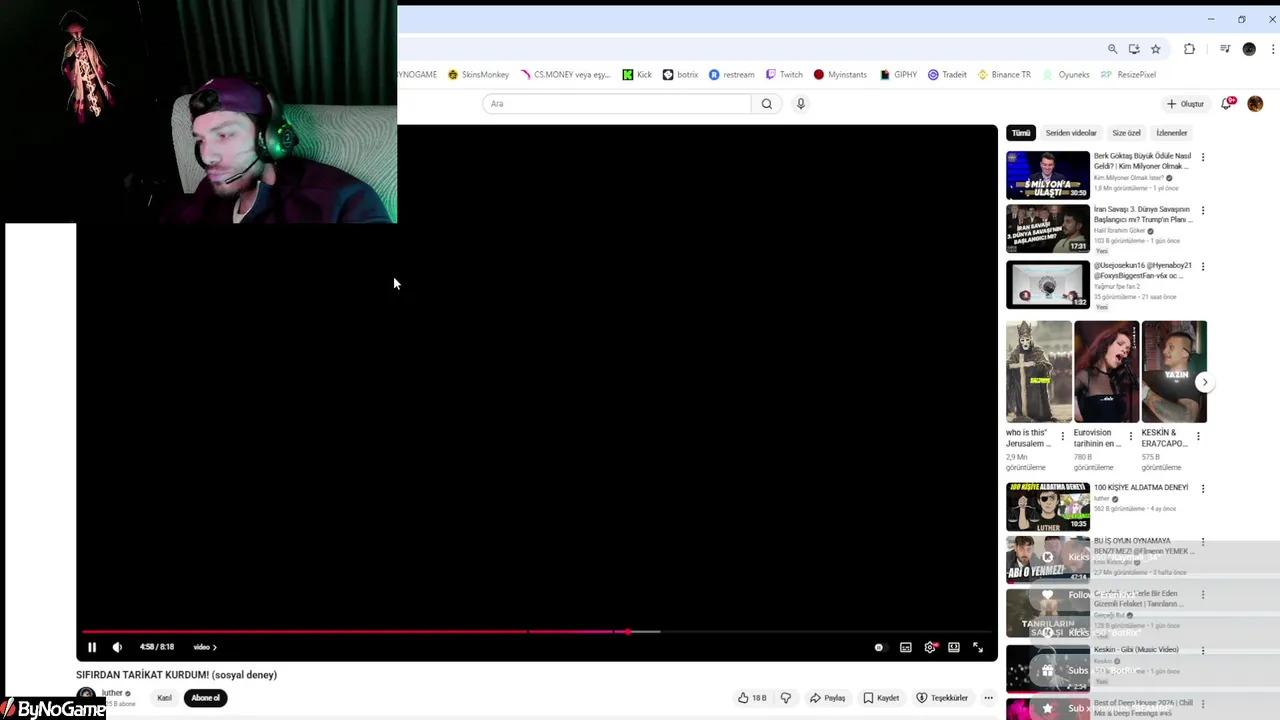The image size is (1280, 720).
Task: Switch to theater mode view
Action: pyautogui.click(x=954, y=647)
